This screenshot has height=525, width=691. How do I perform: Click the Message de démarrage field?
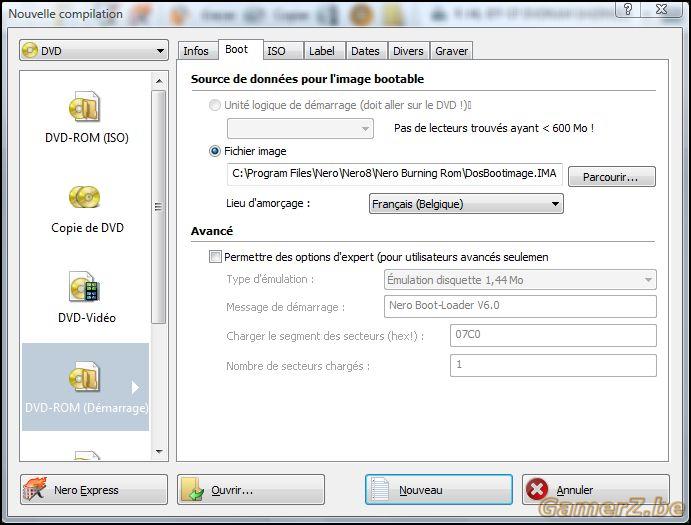pyautogui.click(x=520, y=306)
